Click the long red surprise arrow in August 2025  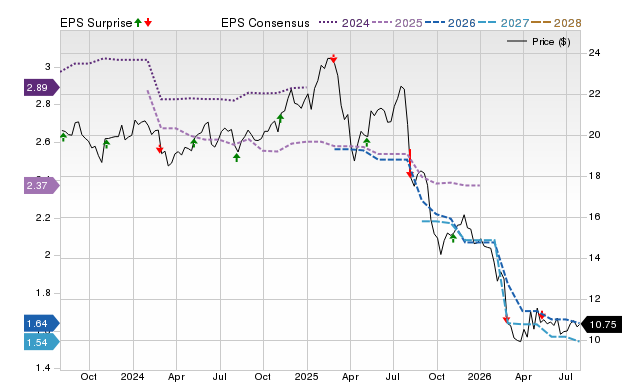coord(409,164)
